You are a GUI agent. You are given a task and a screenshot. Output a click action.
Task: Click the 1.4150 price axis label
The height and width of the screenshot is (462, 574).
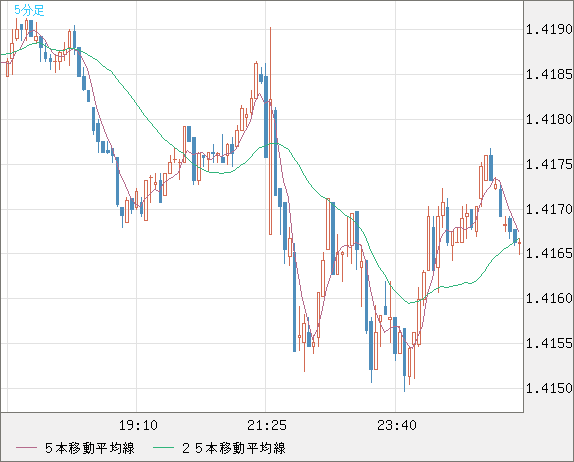549,388
